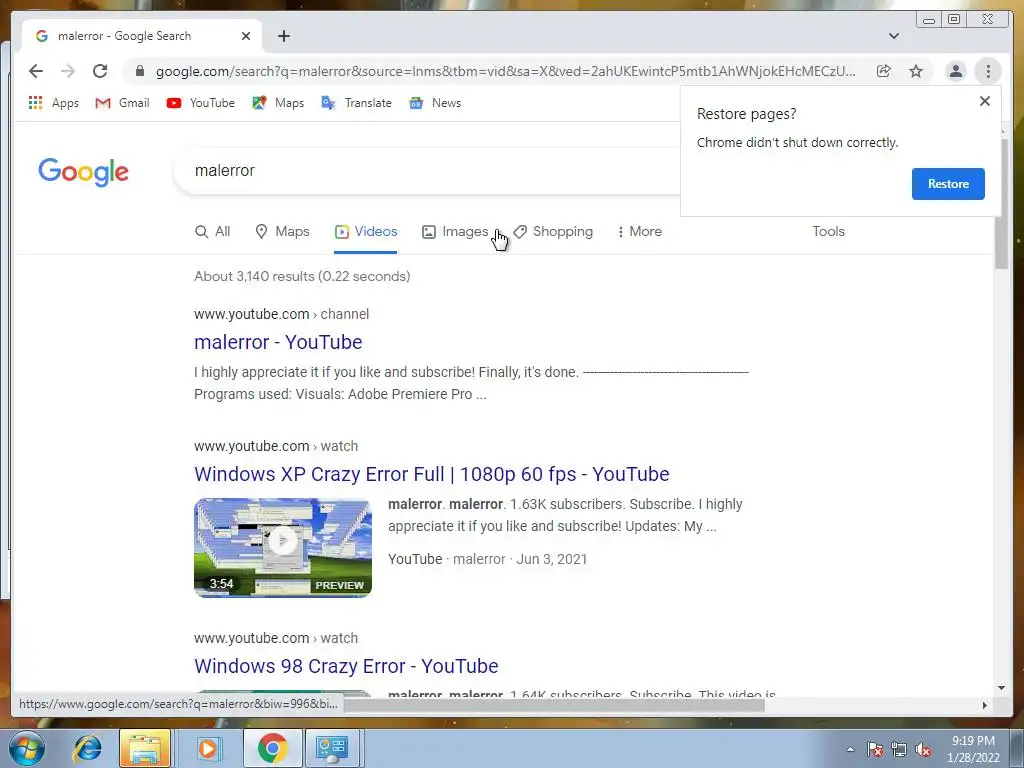Click the muted volume tray icon
The width and height of the screenshot is (1024, 768).
pos(923,750)
